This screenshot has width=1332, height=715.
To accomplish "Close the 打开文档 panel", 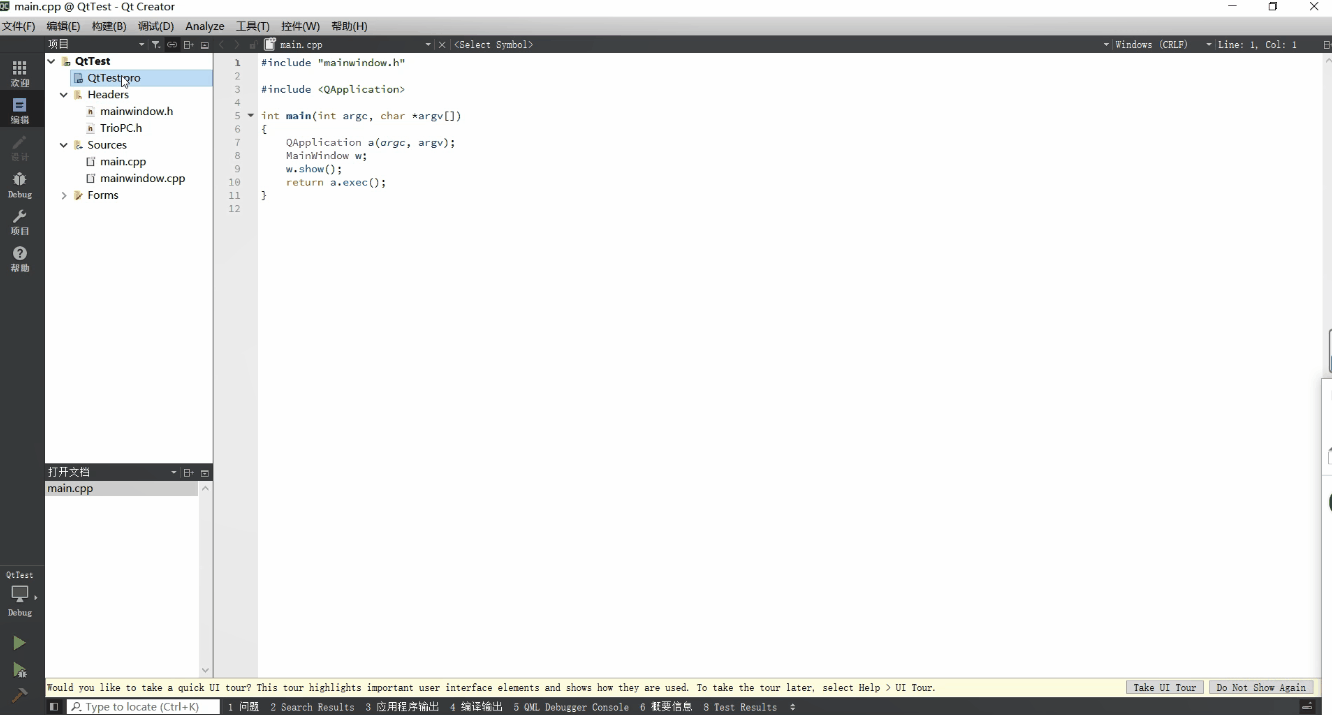I will (x=205, y=472).
